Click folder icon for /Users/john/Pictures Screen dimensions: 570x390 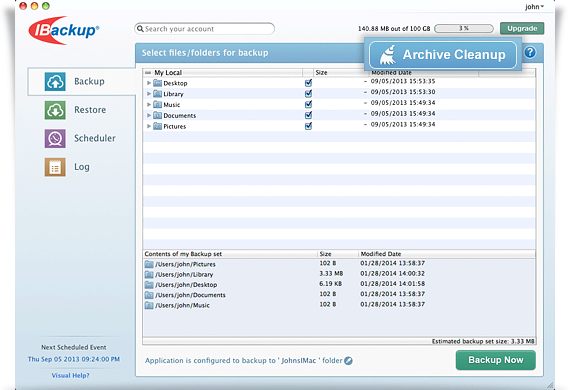149,264
